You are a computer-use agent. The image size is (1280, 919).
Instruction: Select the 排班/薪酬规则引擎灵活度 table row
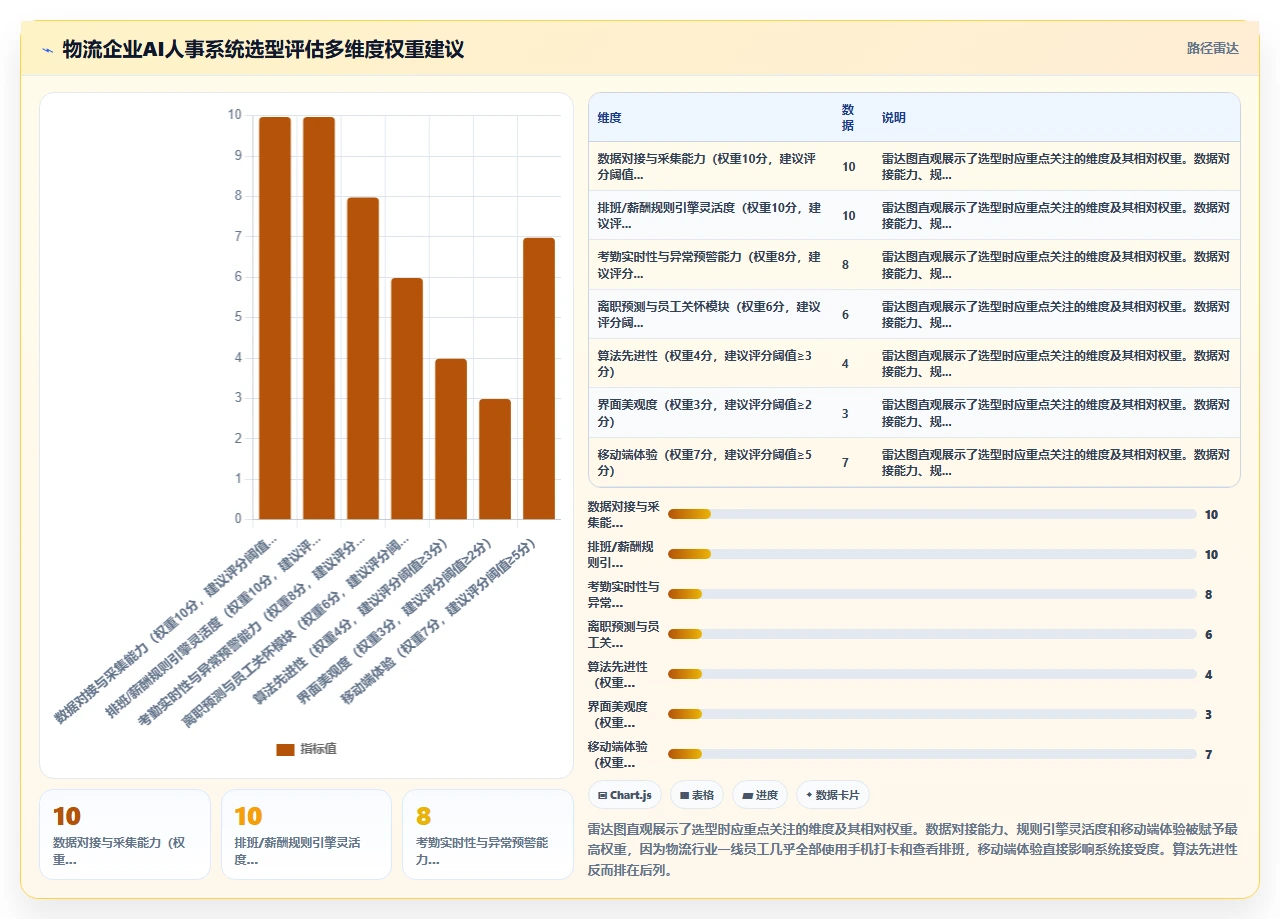(x=914, y=215)
